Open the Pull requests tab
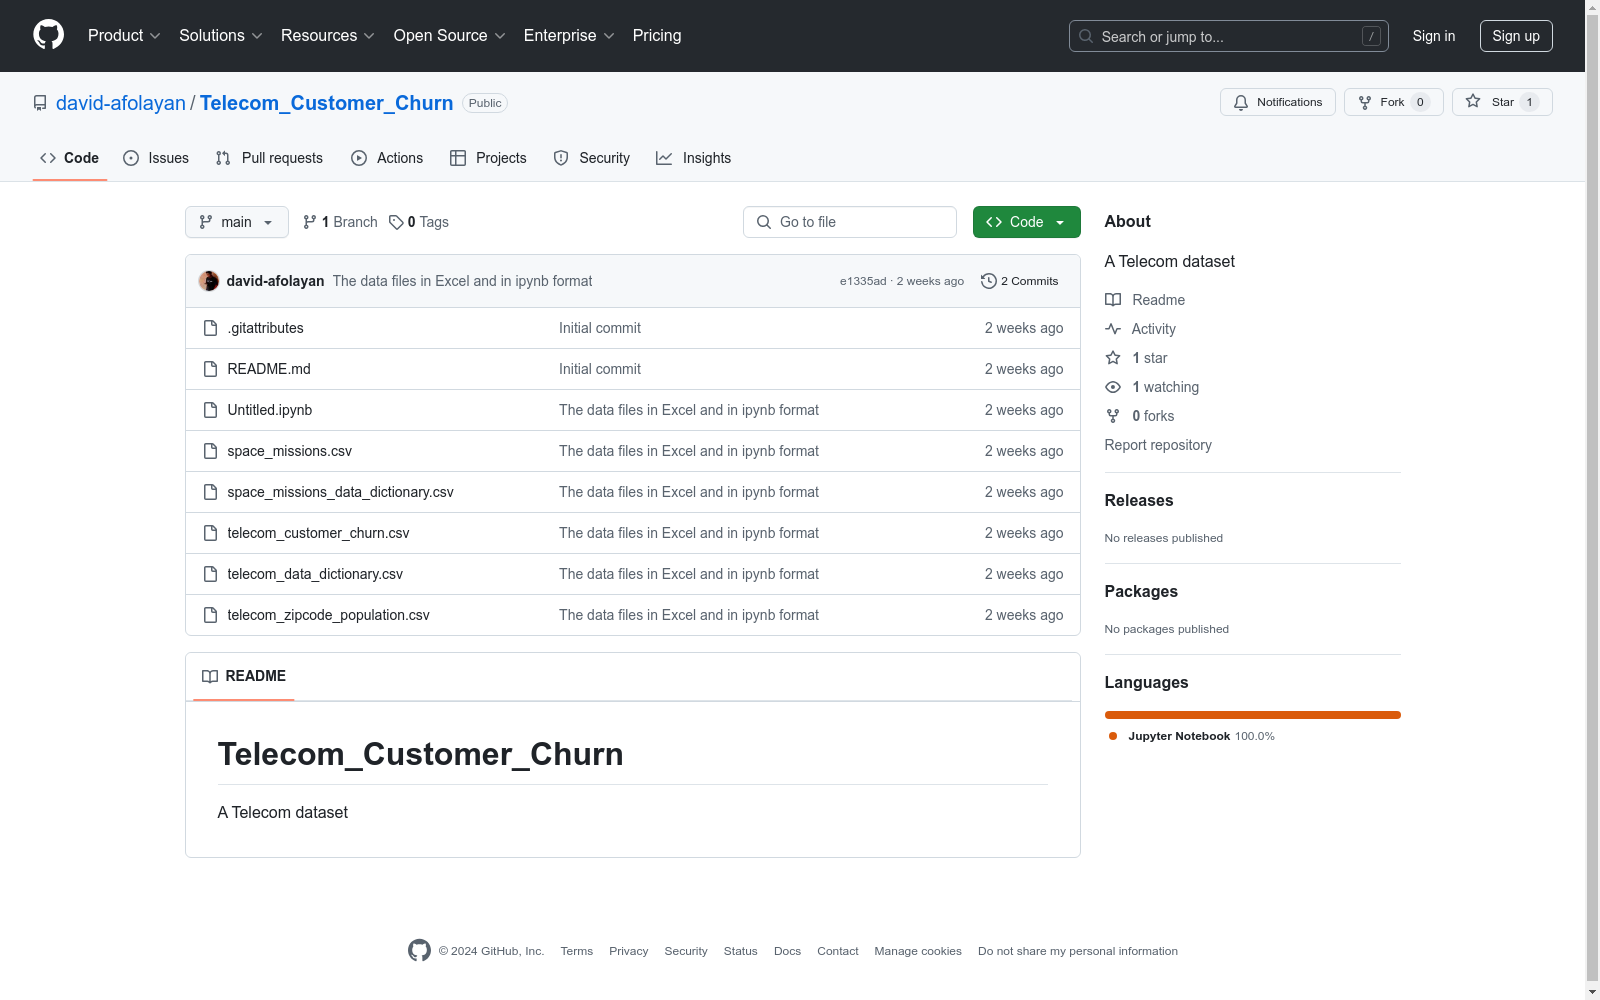The width and height of the screenshot is (1600, 1000). coord(269,158)
